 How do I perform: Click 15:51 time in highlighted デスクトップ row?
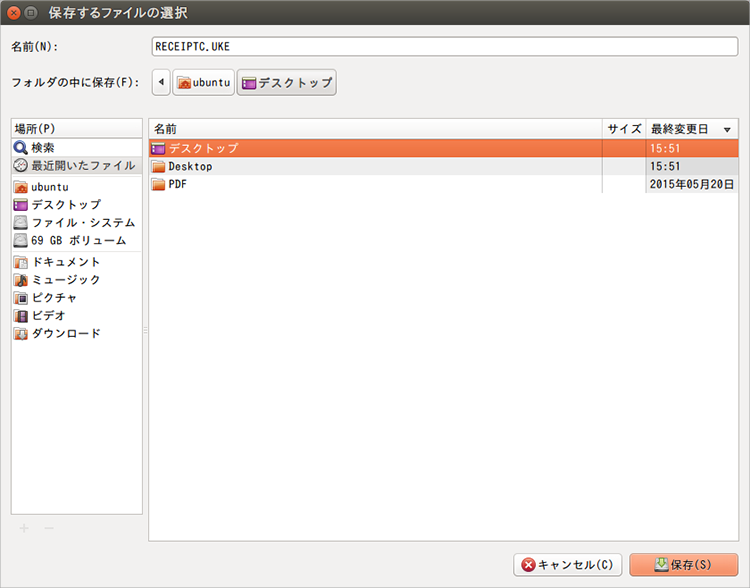click(x=665, y=149)
